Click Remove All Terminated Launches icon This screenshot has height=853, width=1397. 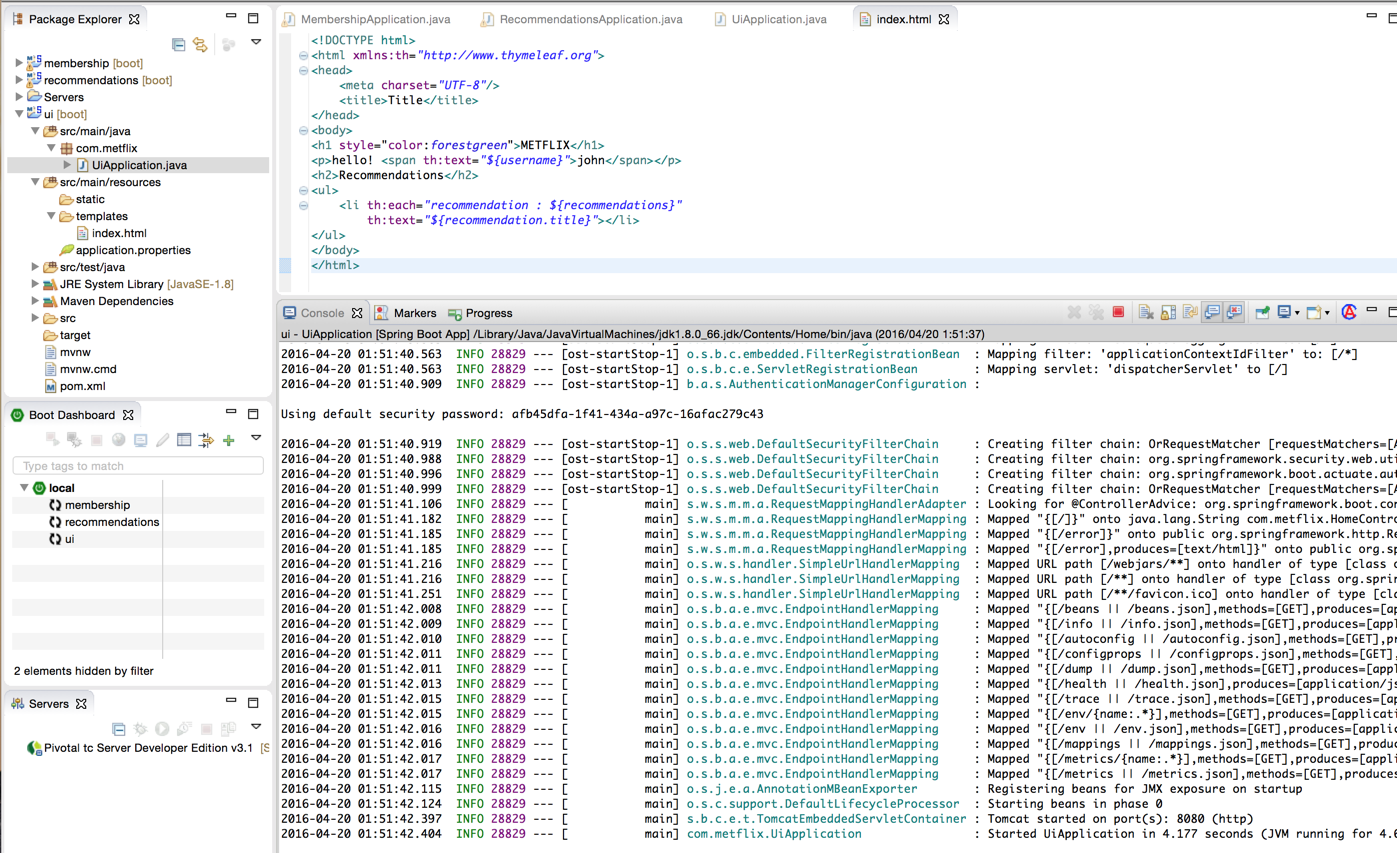(1096, 312)
